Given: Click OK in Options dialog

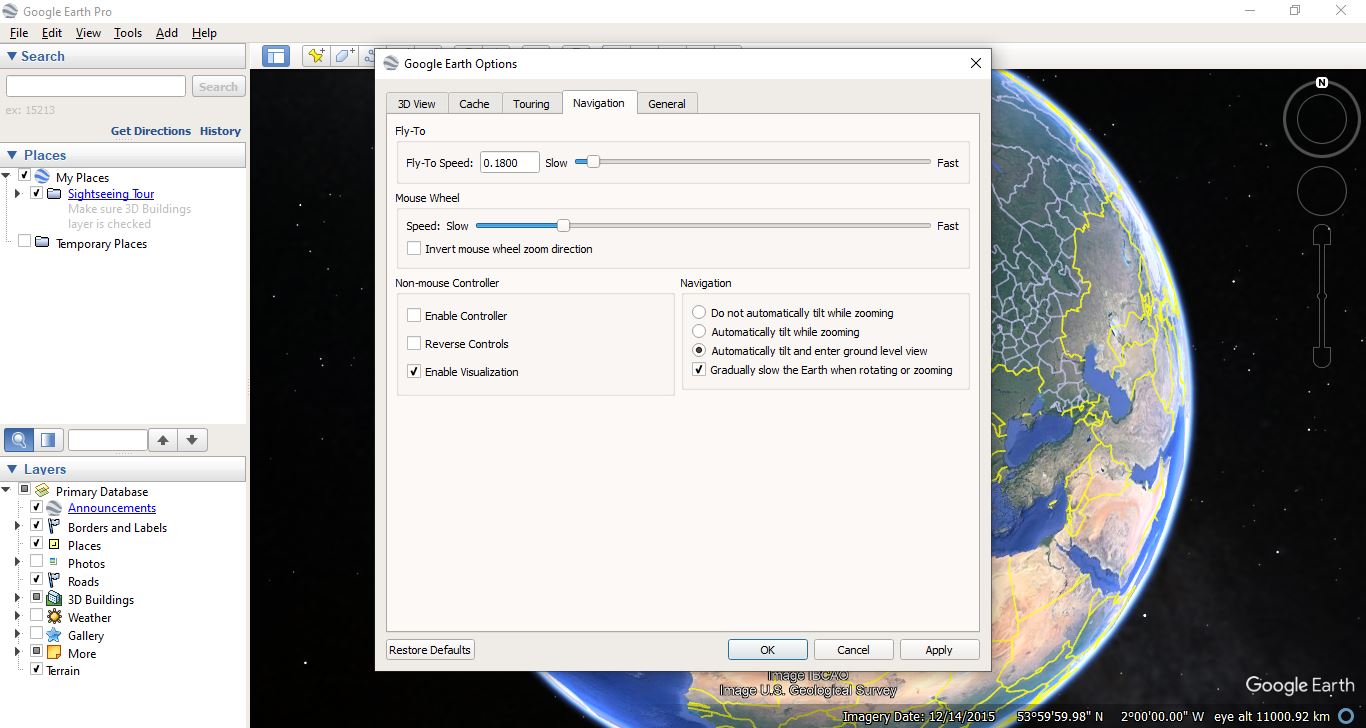Looking at the screenshot, I should pyautogui.click(x=768, y=650).
